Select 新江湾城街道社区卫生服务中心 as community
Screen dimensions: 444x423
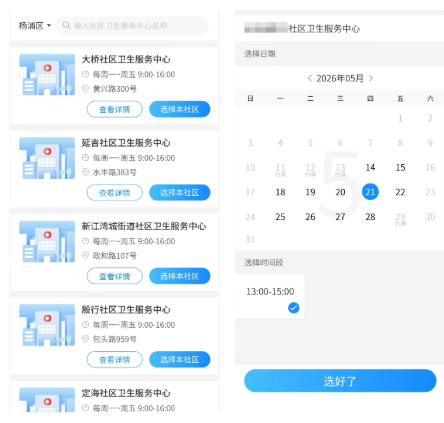coord(180,276)
